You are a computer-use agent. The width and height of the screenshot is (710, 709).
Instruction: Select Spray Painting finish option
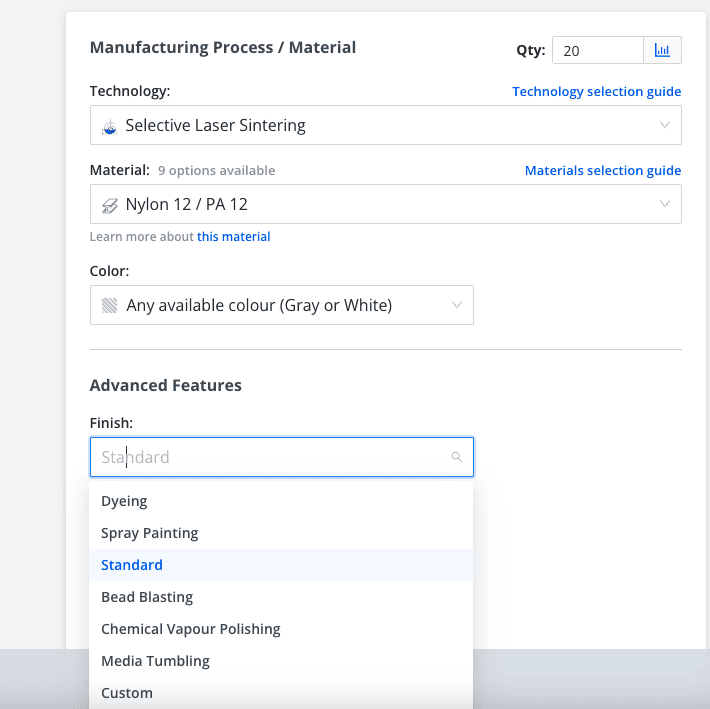pos(150,533)
